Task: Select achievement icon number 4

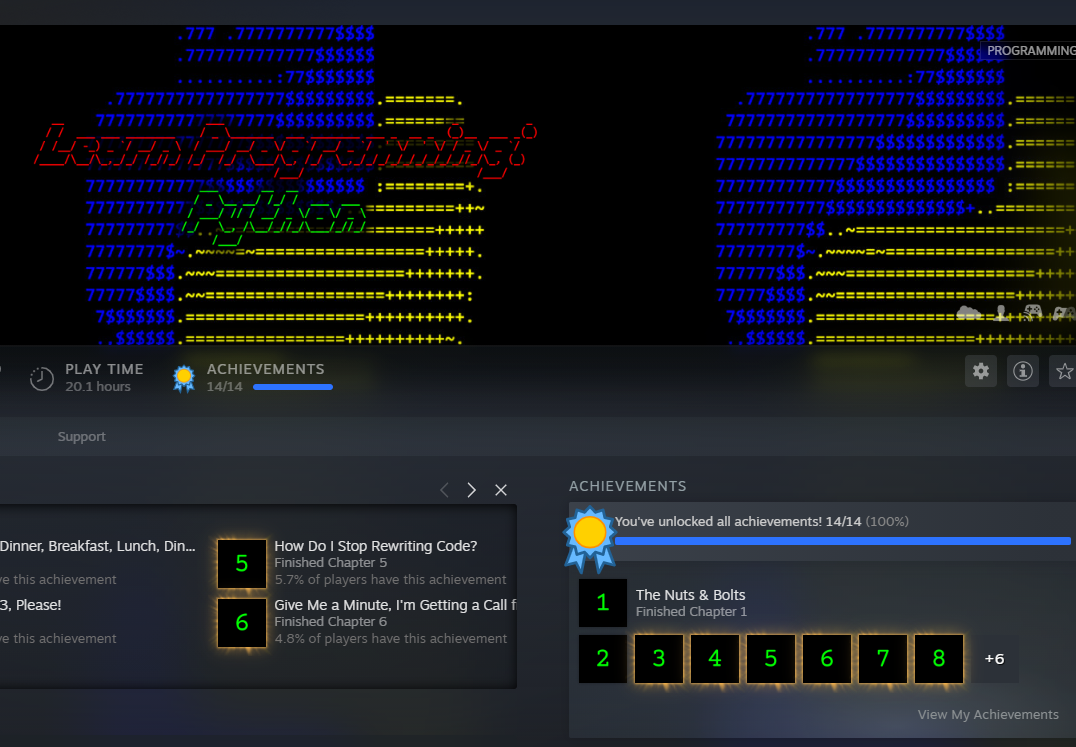Action: tap(714, 659)
